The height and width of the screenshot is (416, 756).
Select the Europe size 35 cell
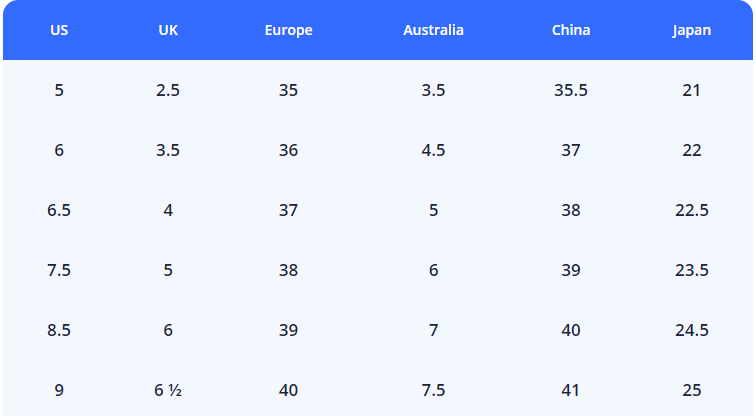(288, 90)
